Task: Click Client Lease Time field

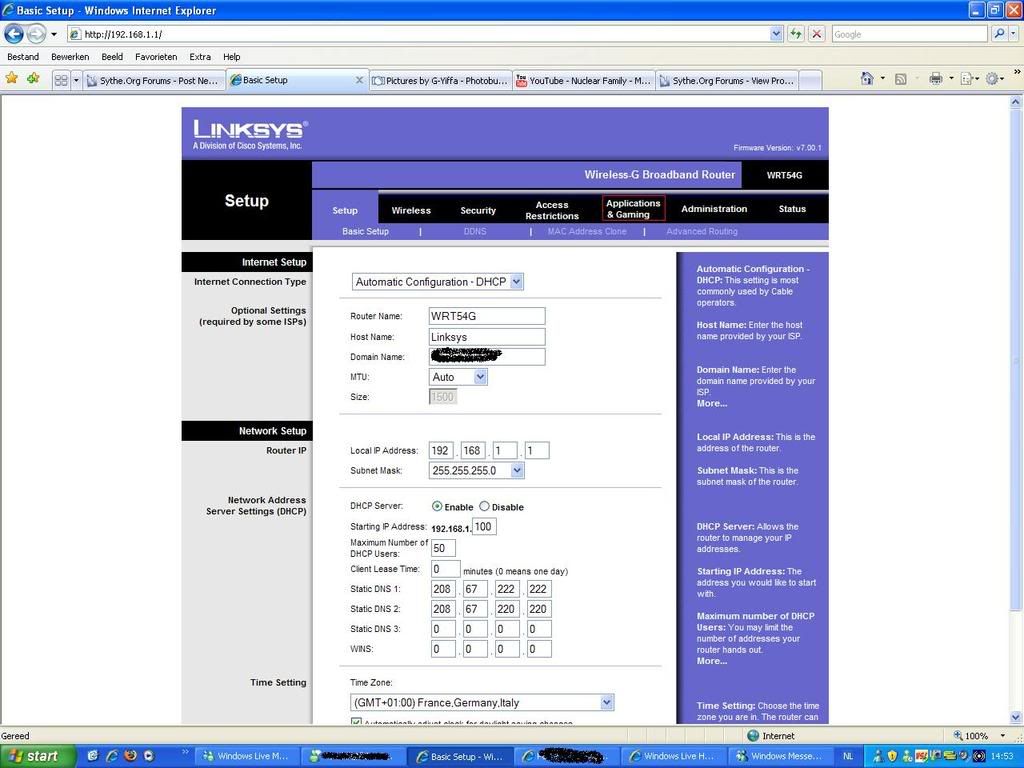Action: pos(445,569)
